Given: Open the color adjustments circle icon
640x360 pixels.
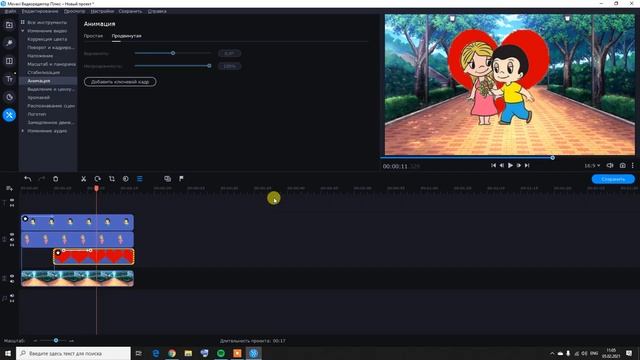Looking at the screenshot, I should click(x=126, y=179).
